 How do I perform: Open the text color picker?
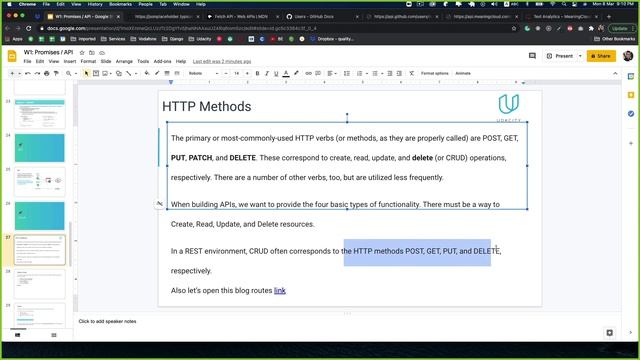click(x=286, y=73)
